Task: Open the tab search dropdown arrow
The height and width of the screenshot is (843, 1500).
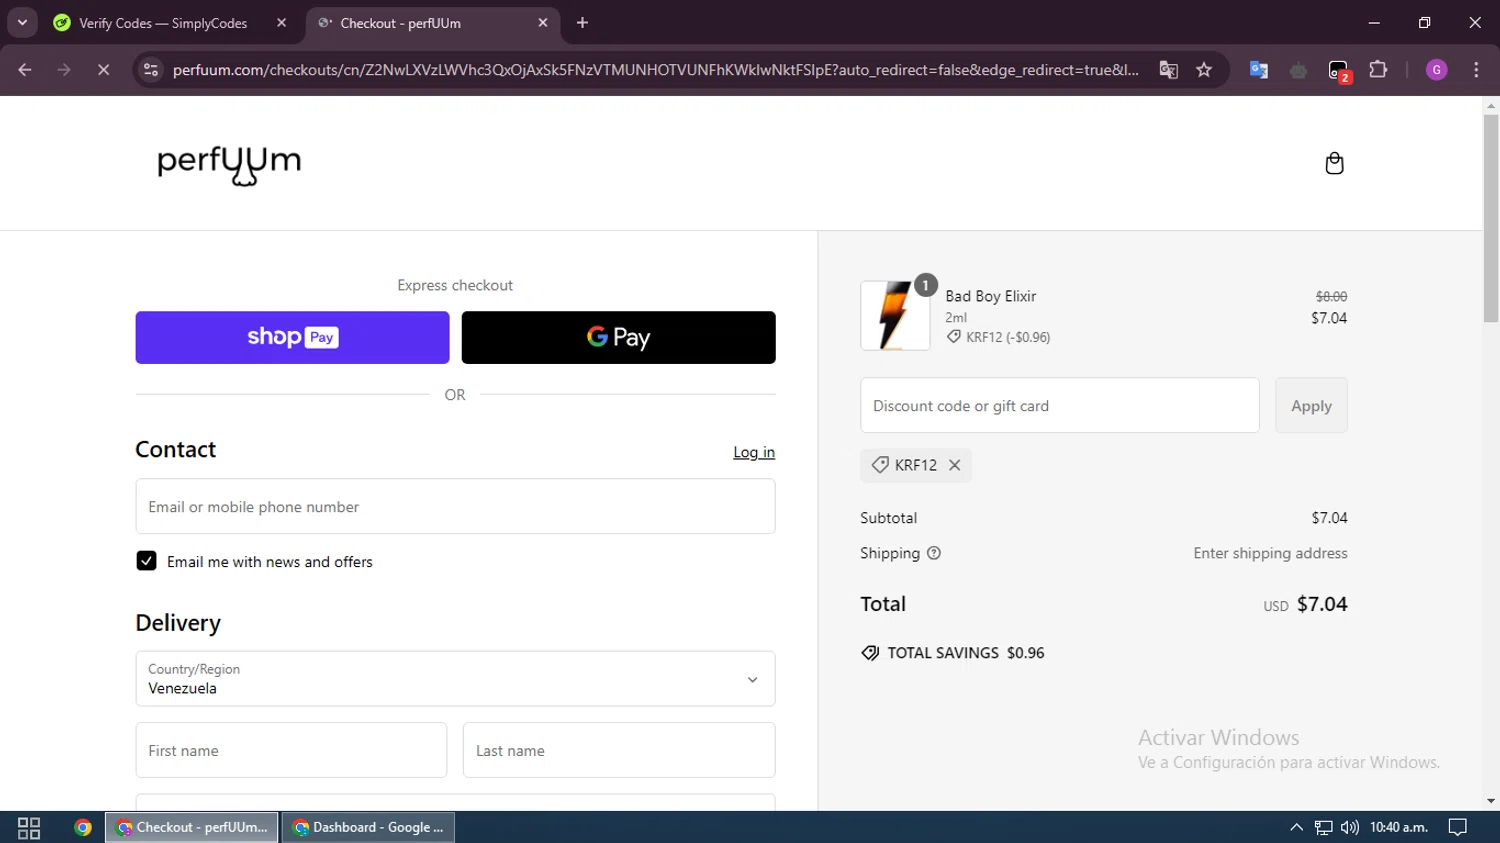Action: click(22, 22)
